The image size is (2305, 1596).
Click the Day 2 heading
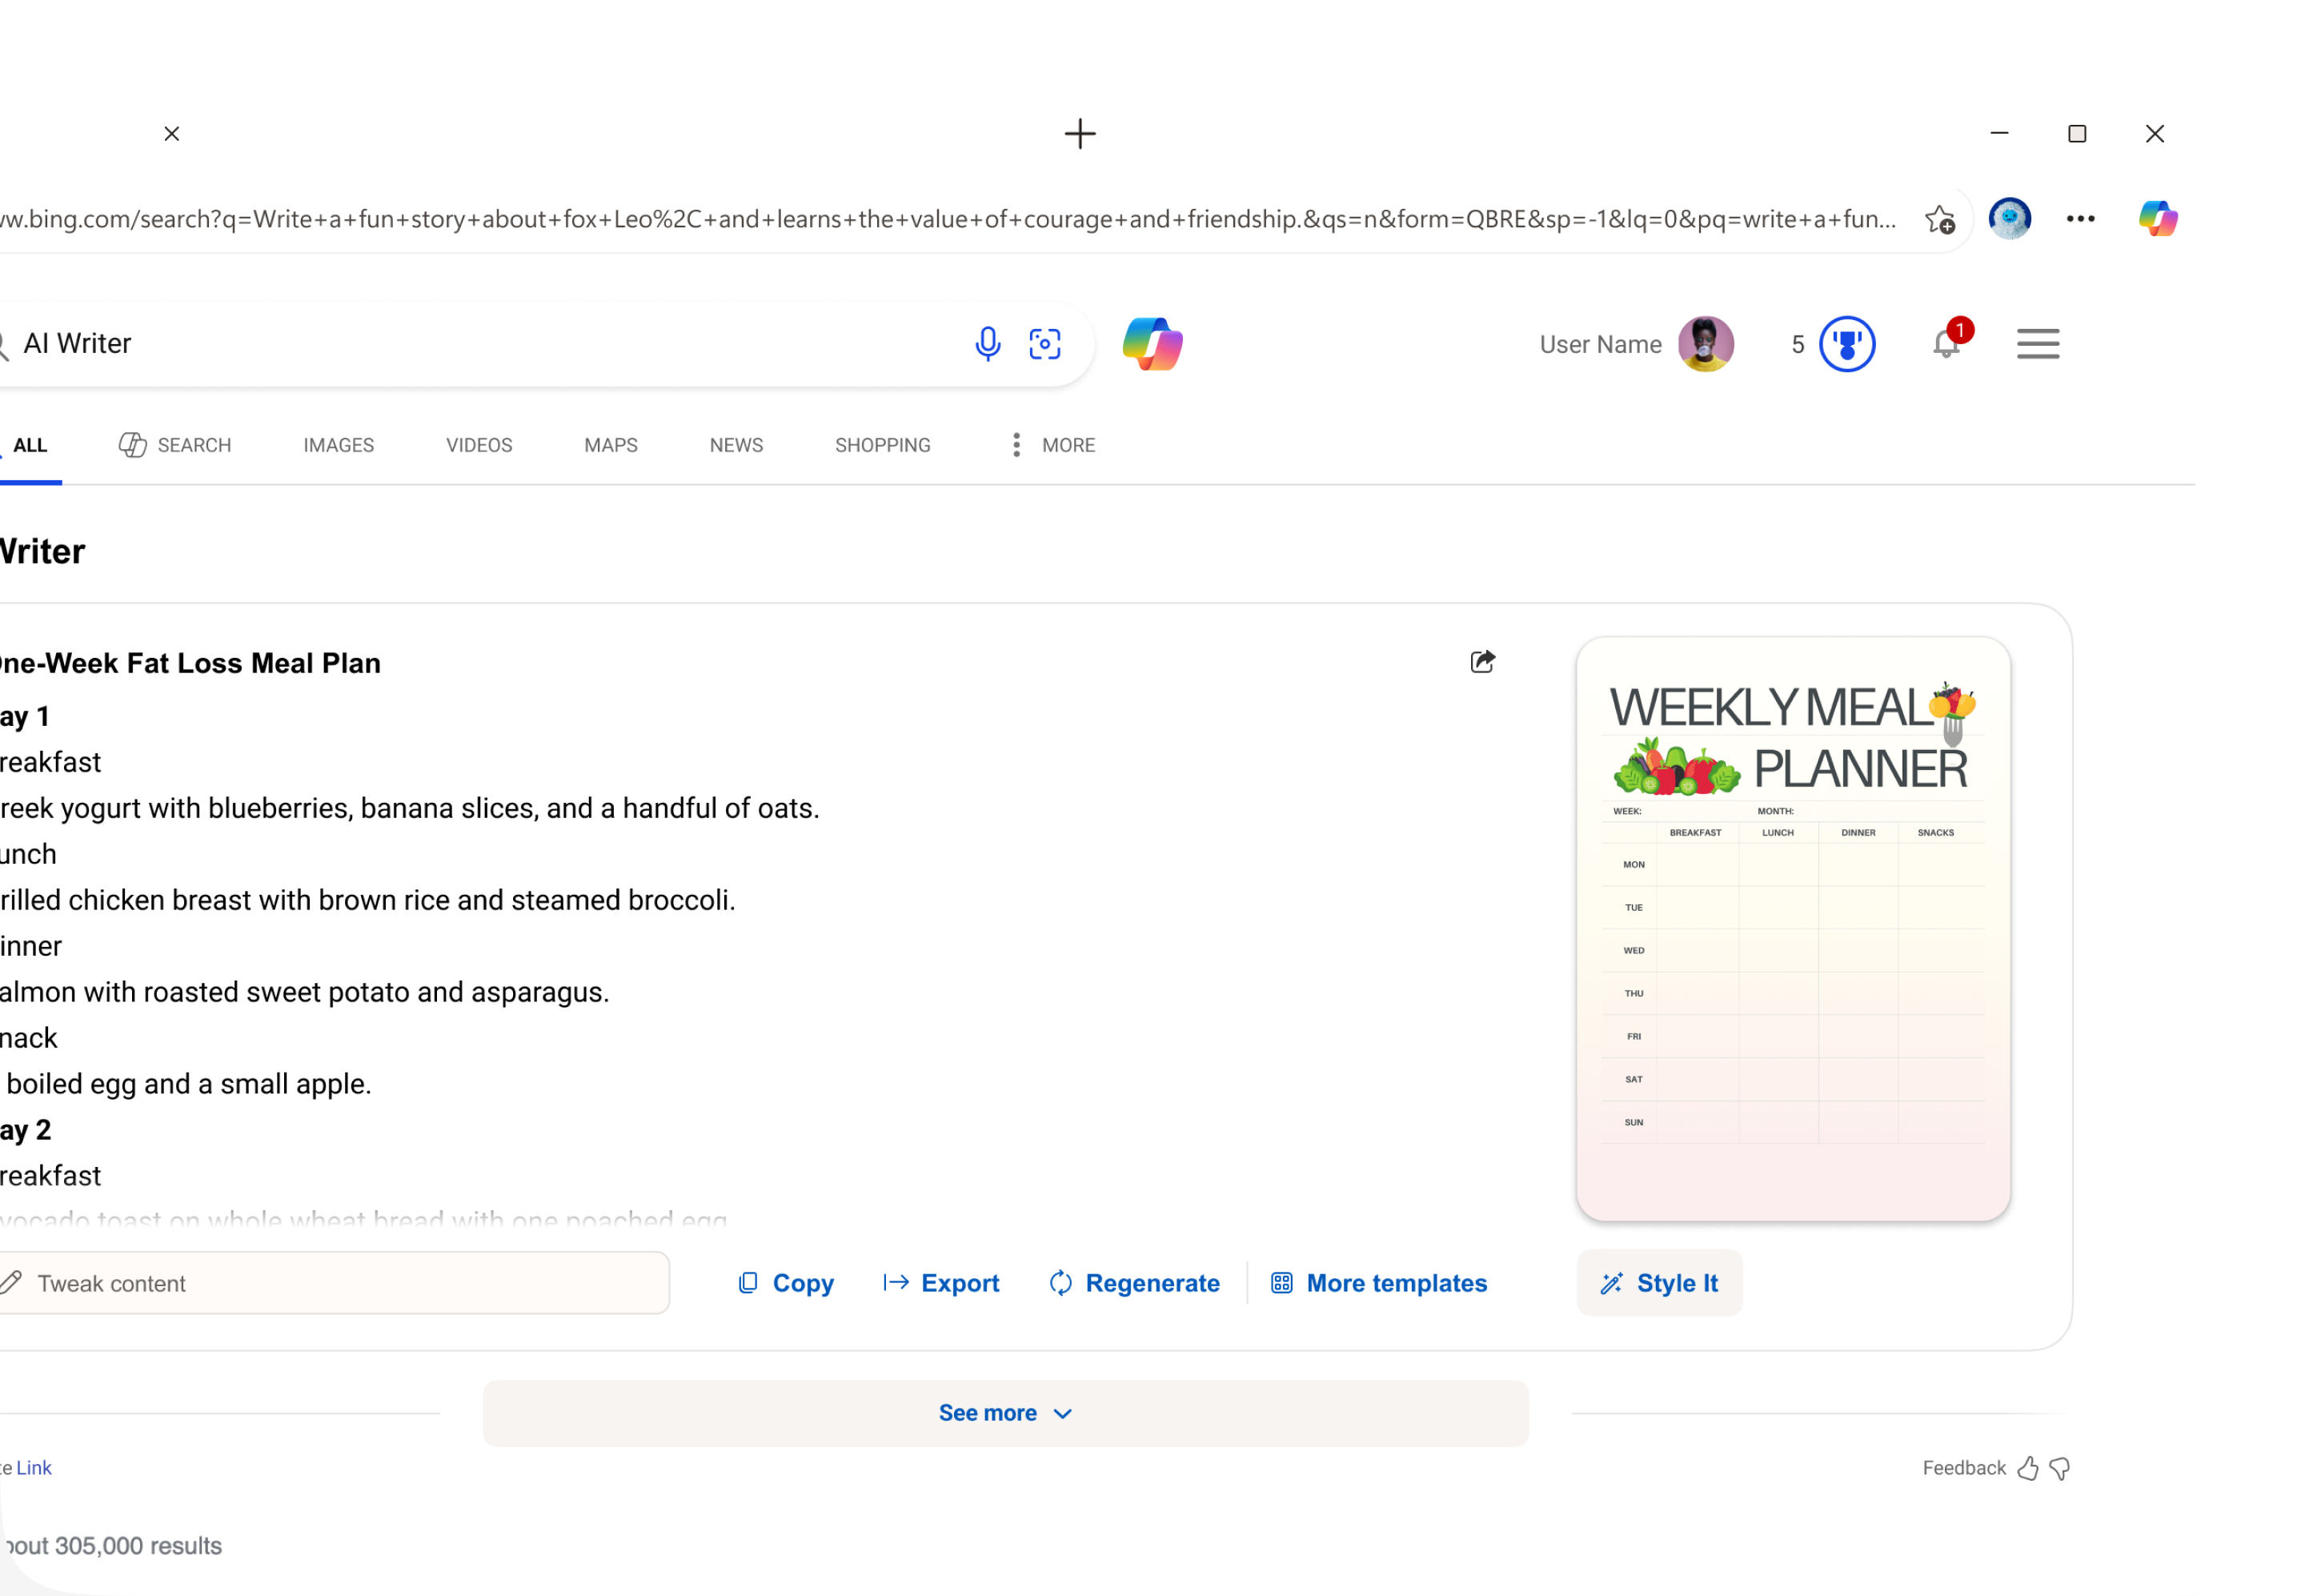pyautogui.click(x=25, y=1130)
